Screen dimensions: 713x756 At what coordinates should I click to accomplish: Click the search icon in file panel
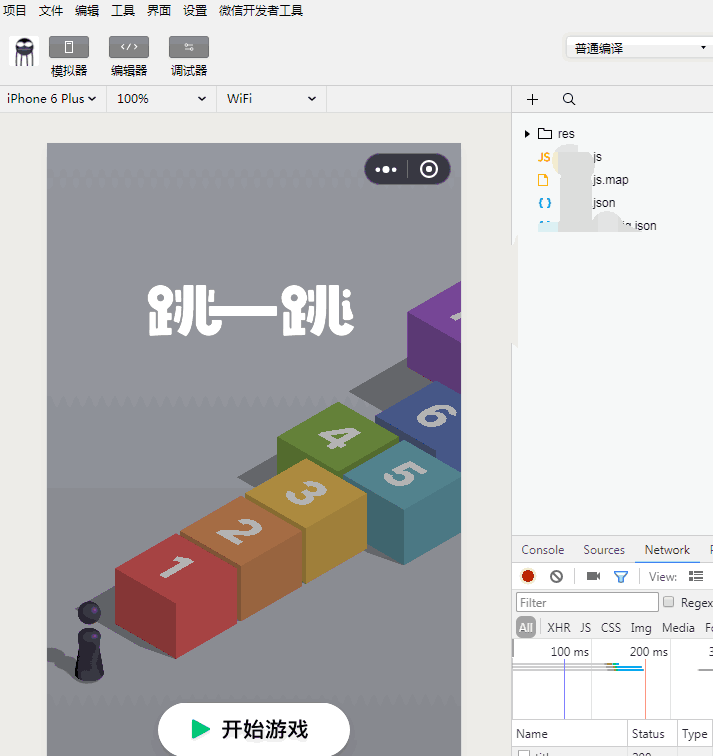pos(569,99)
